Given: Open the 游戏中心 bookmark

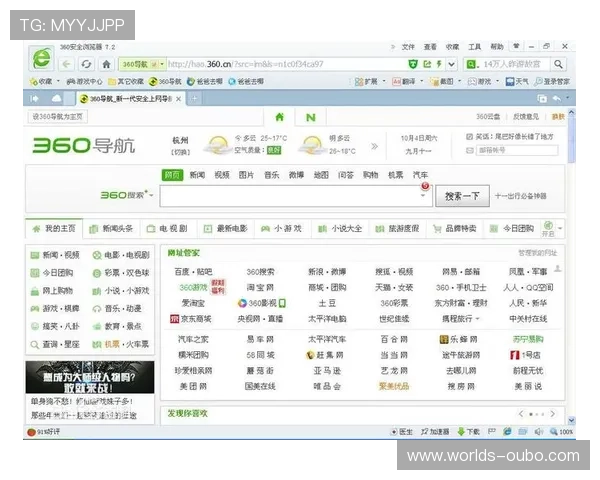Looking at the screenshot, I should [x=85, y=82].
